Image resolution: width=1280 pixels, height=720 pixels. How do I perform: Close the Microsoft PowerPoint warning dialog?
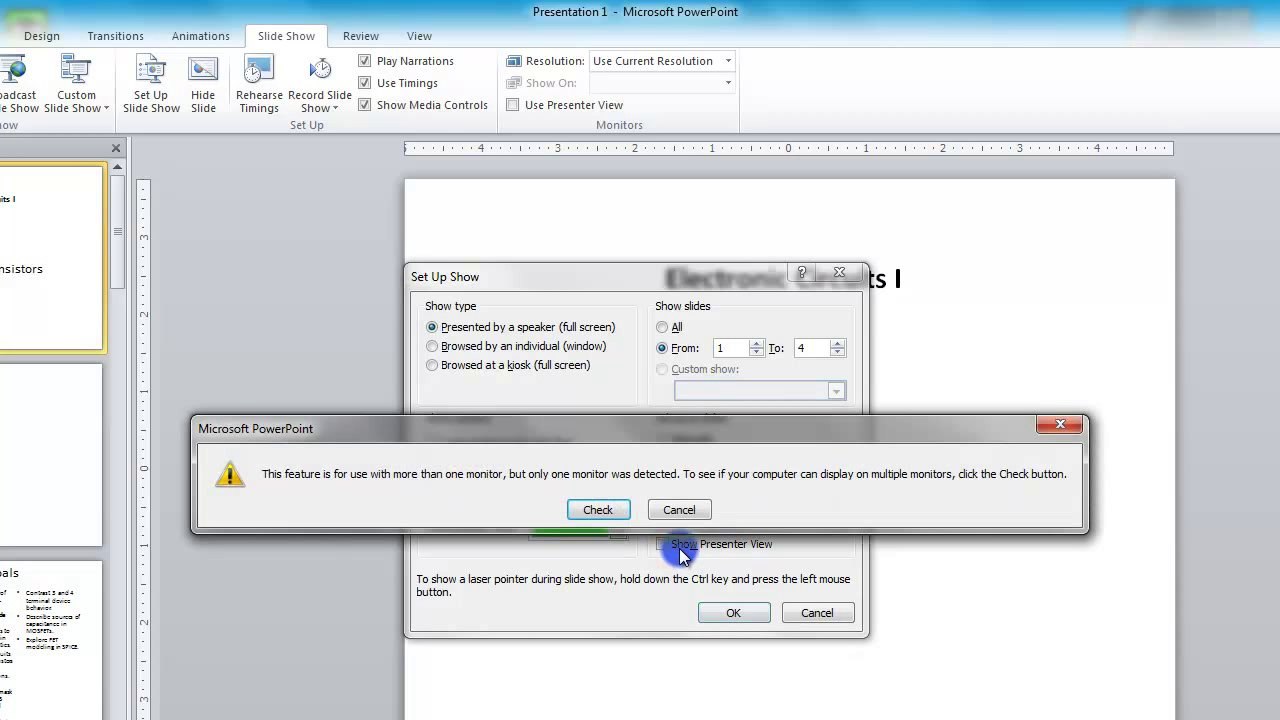[x=1060, y=425]
